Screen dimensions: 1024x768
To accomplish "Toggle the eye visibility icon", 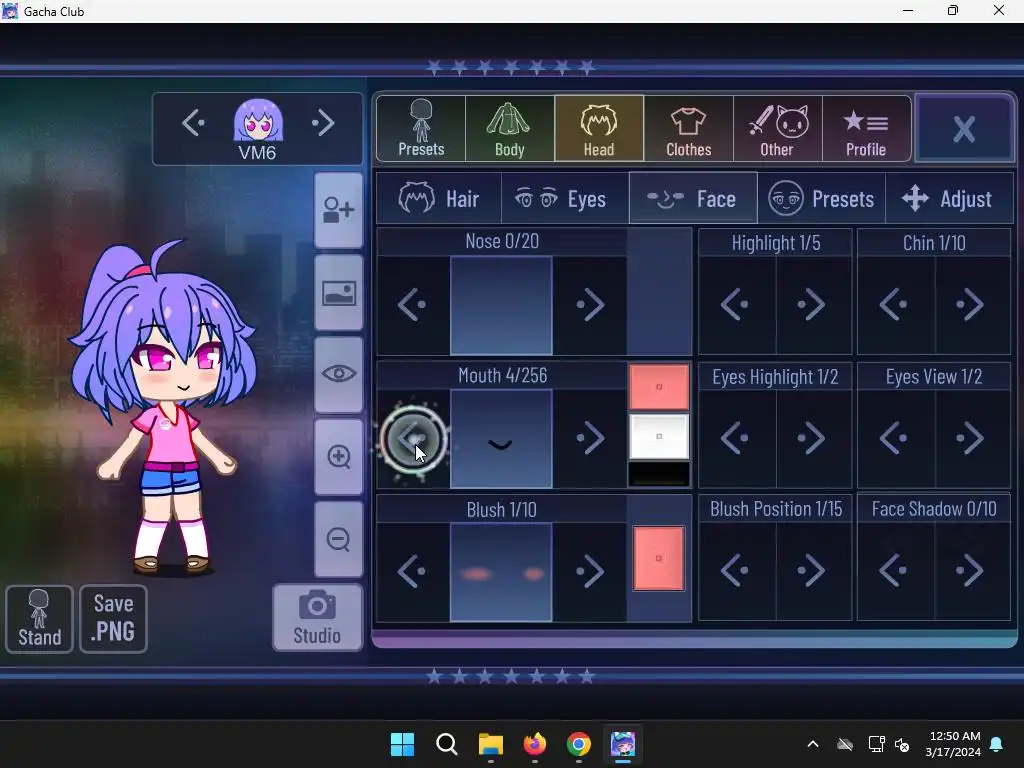I will pyautogui.click(x=338, y=374).
